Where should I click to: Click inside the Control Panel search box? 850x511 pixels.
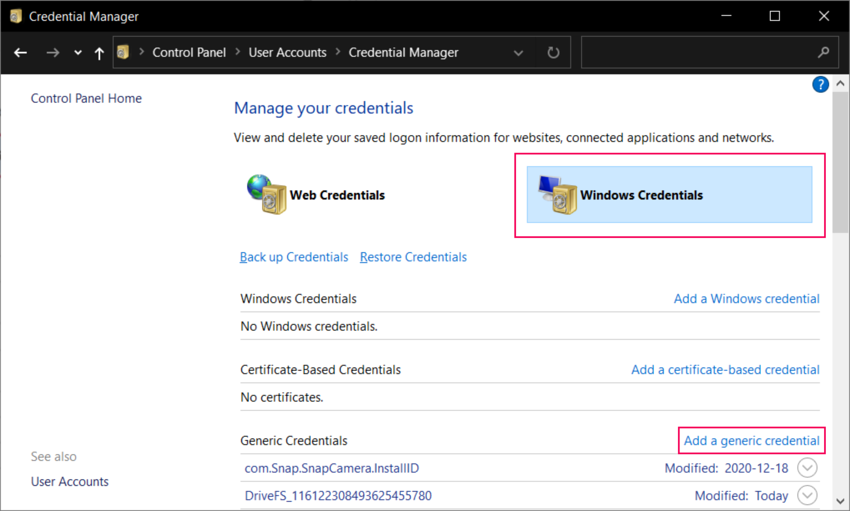[x=700, y=52]
